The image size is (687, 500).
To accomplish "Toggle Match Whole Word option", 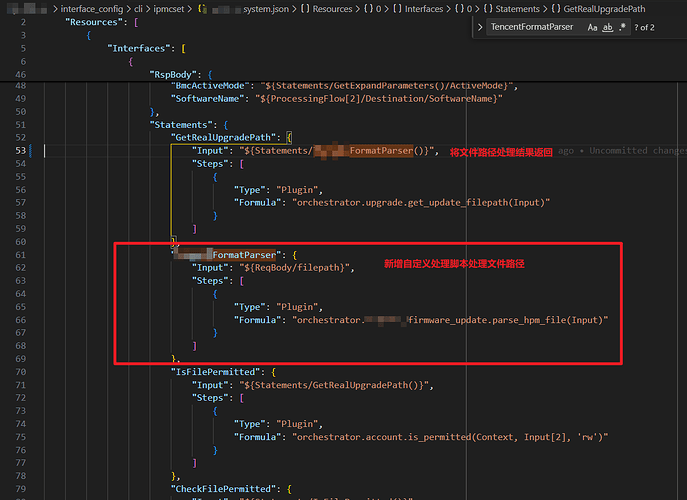I will (610, 27).
